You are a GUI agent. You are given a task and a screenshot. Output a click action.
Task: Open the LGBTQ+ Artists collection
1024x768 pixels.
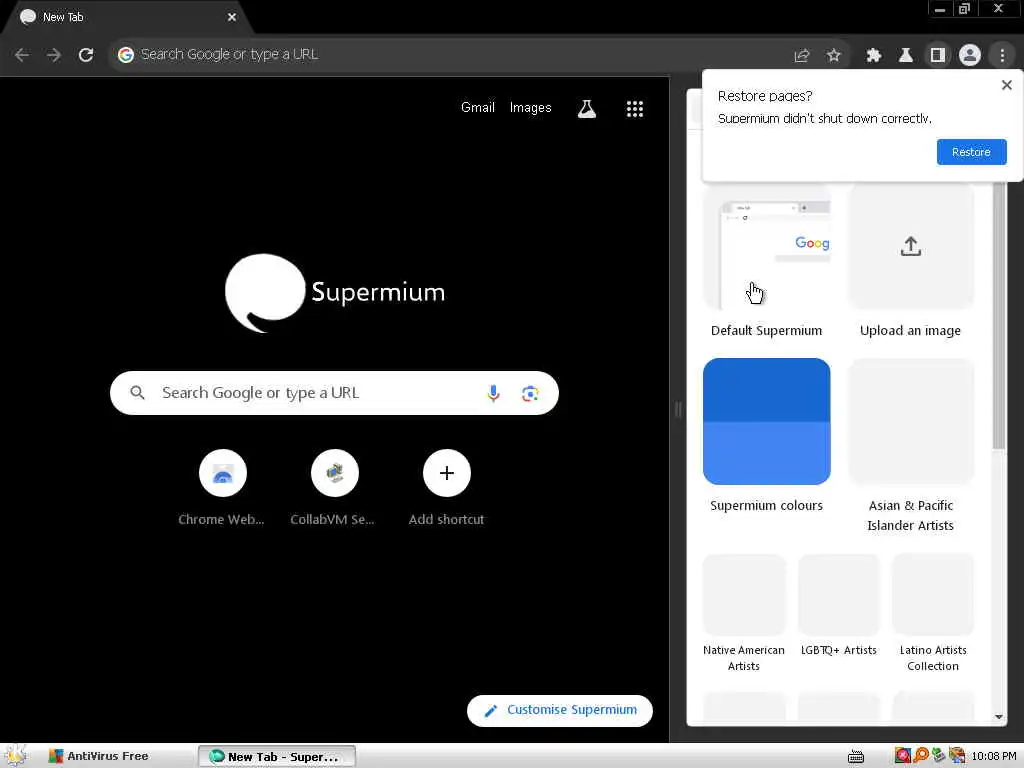(x=839, y=594)
